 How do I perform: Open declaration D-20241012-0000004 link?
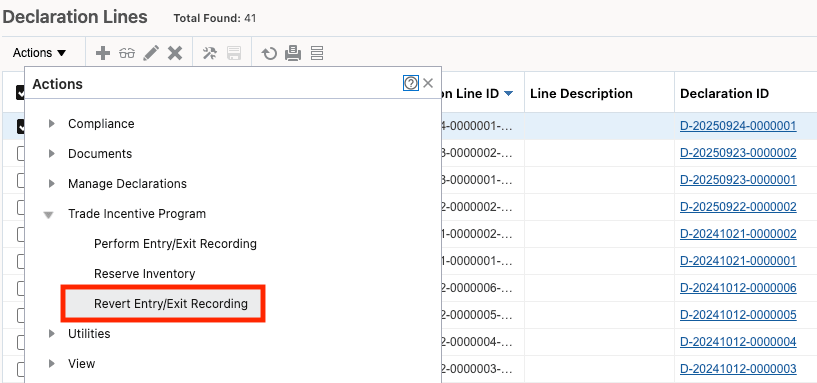[x=738, y=342]
